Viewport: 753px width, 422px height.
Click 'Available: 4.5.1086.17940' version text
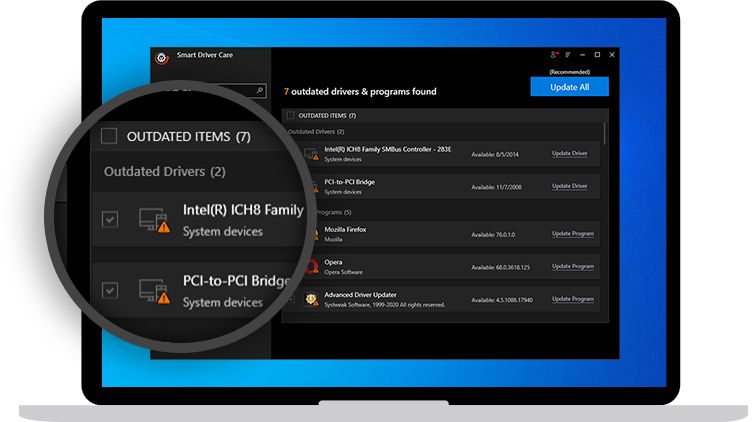502,300
